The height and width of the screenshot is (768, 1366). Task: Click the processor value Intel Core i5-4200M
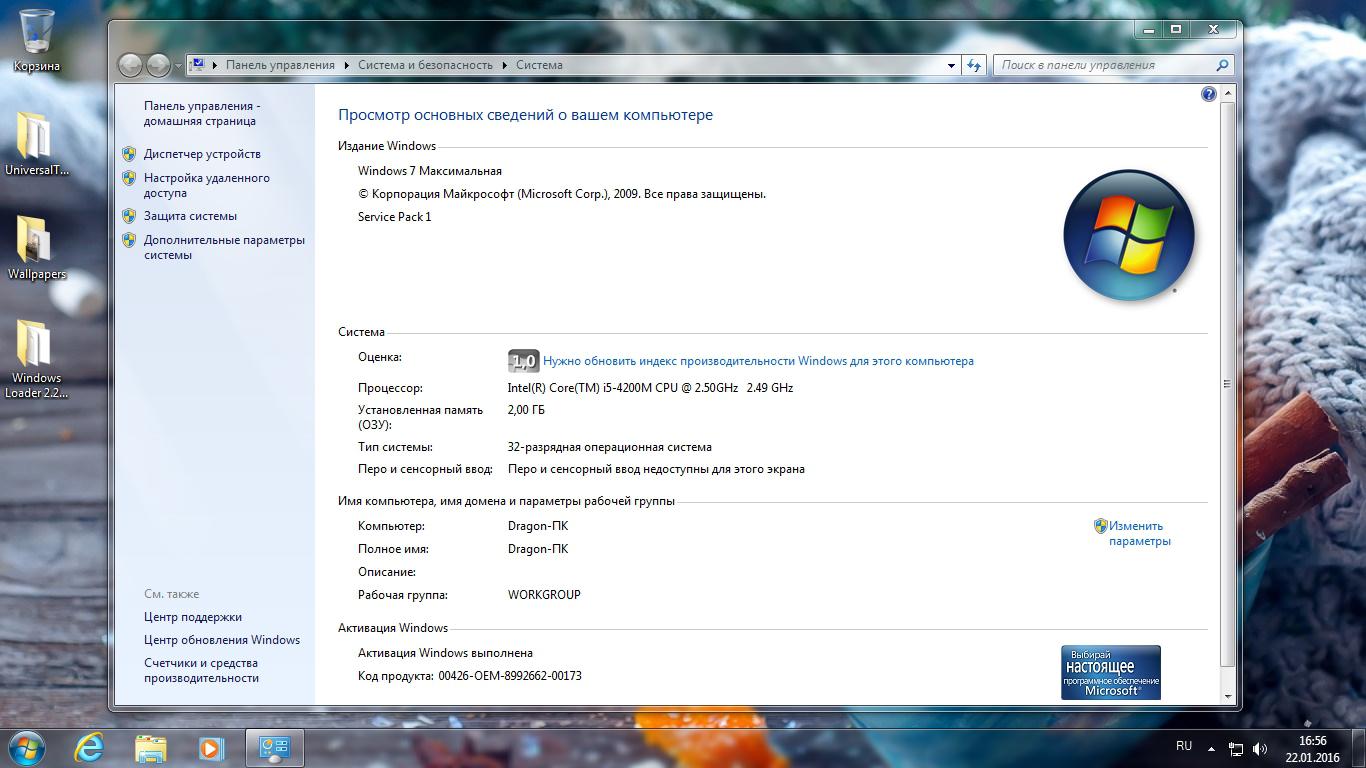point(650,388)
